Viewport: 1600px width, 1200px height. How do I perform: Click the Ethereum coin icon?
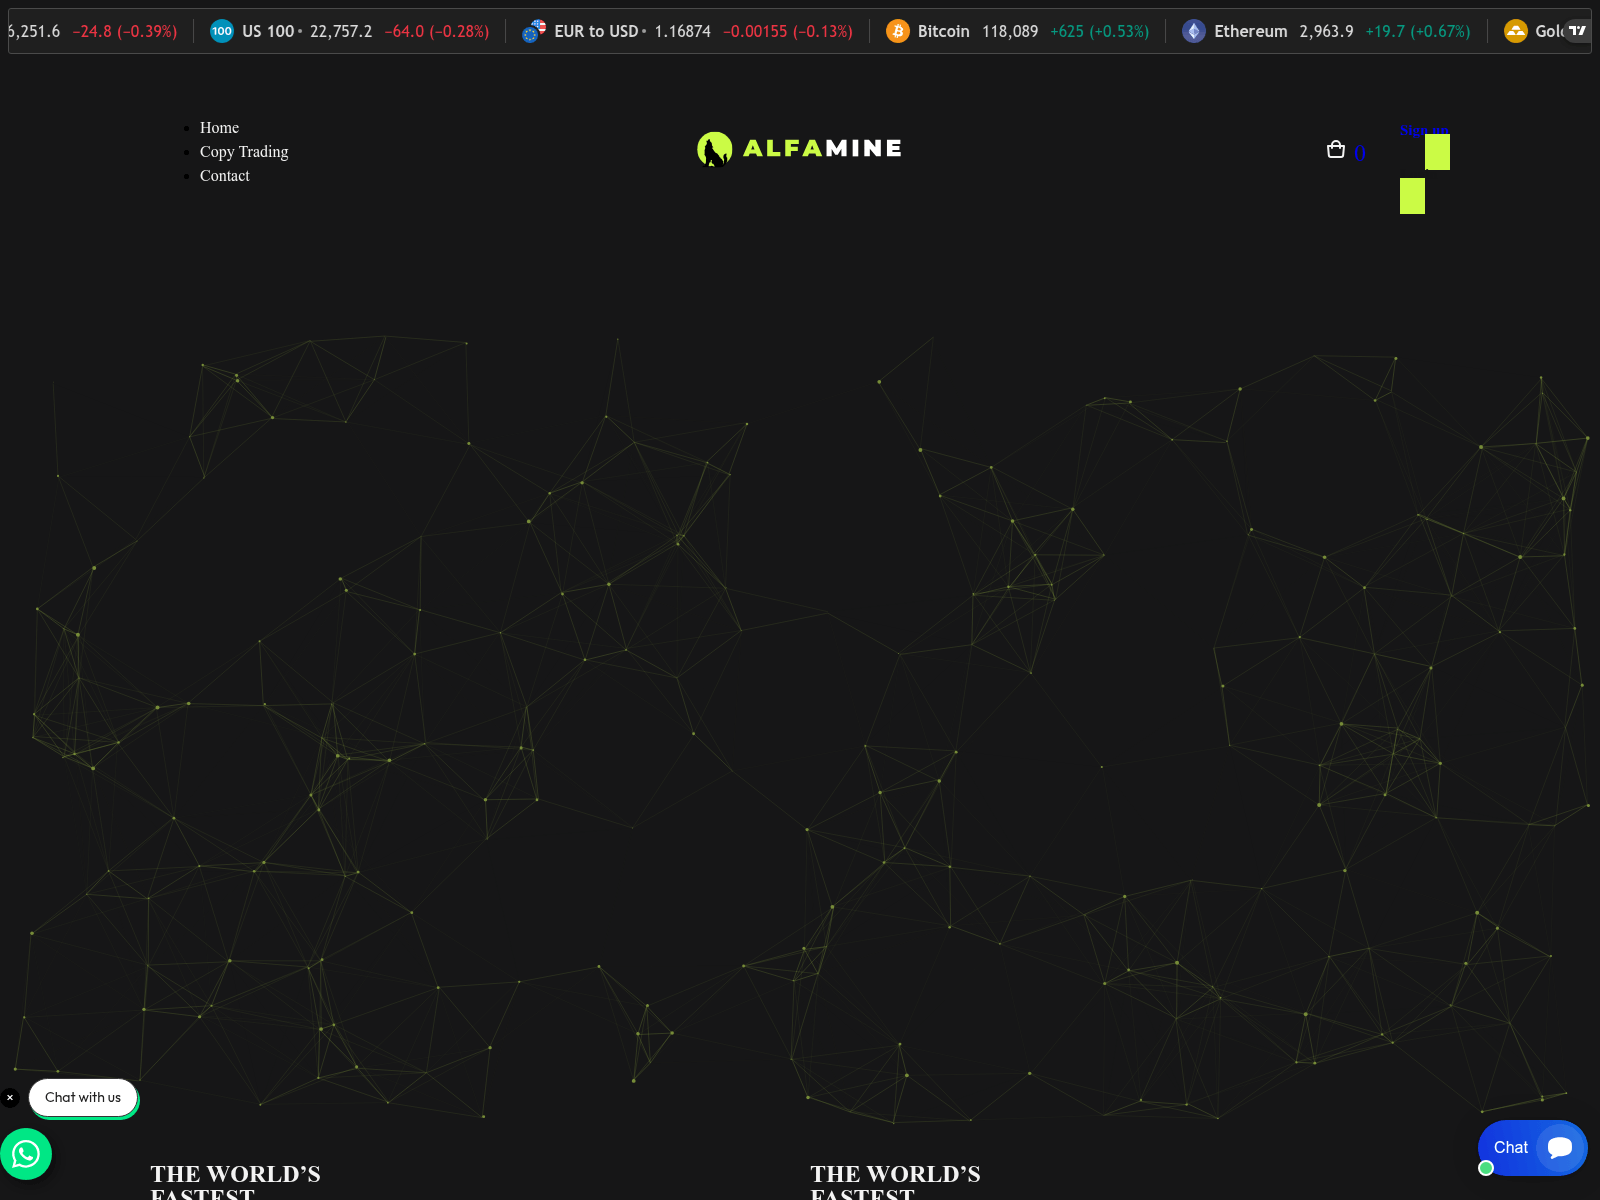1194,31
